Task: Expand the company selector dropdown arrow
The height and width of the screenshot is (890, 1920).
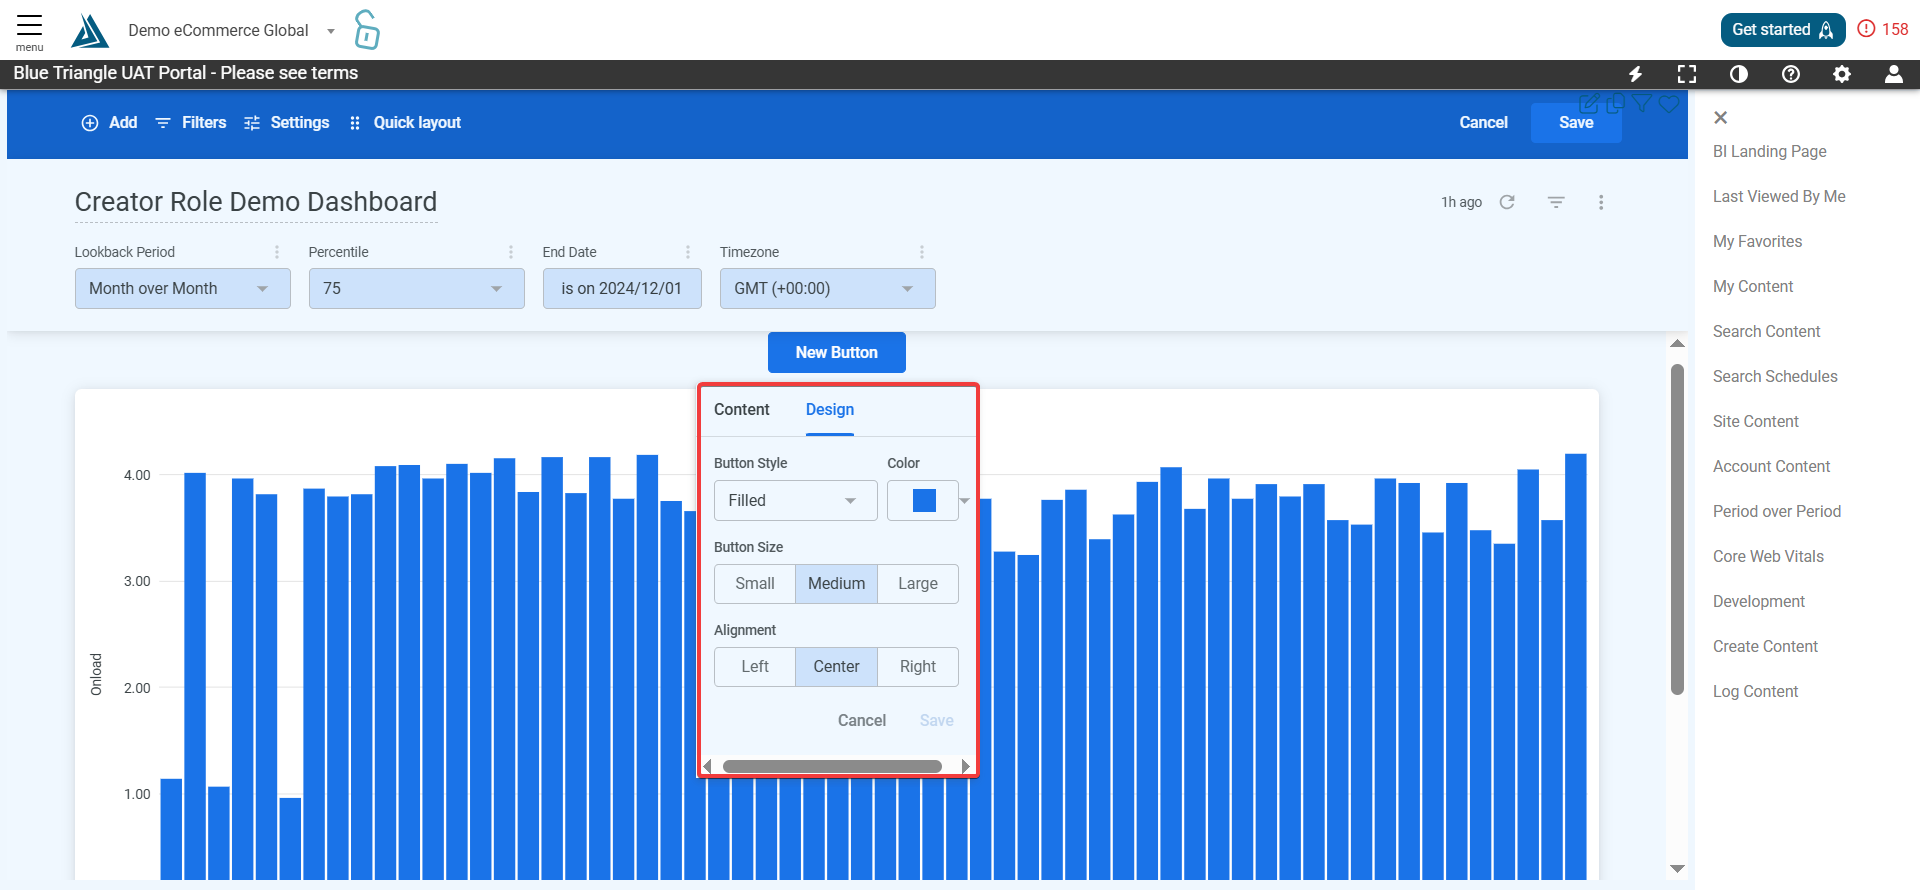Action: (x=331, y=31)
